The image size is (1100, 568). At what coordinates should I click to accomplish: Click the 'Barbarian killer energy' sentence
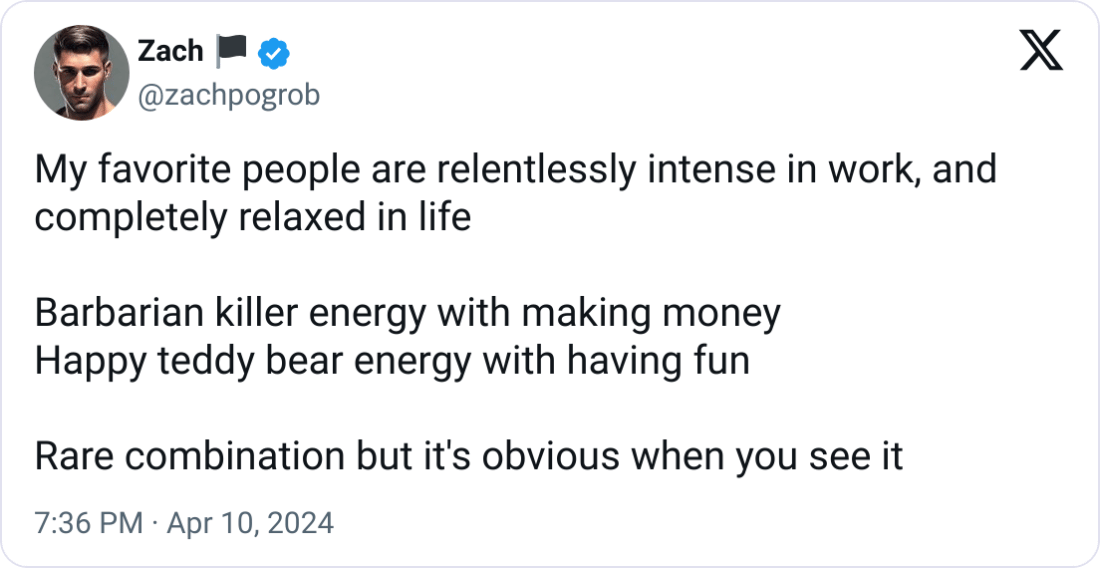coord(408,313)
